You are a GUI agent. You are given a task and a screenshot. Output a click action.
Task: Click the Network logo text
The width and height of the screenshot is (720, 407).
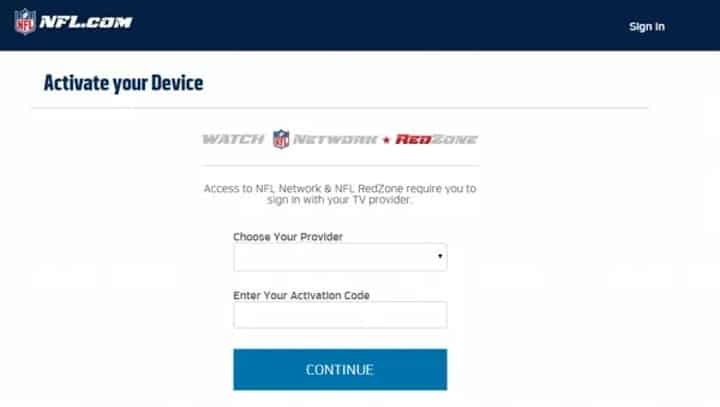(x=335, y=139)
